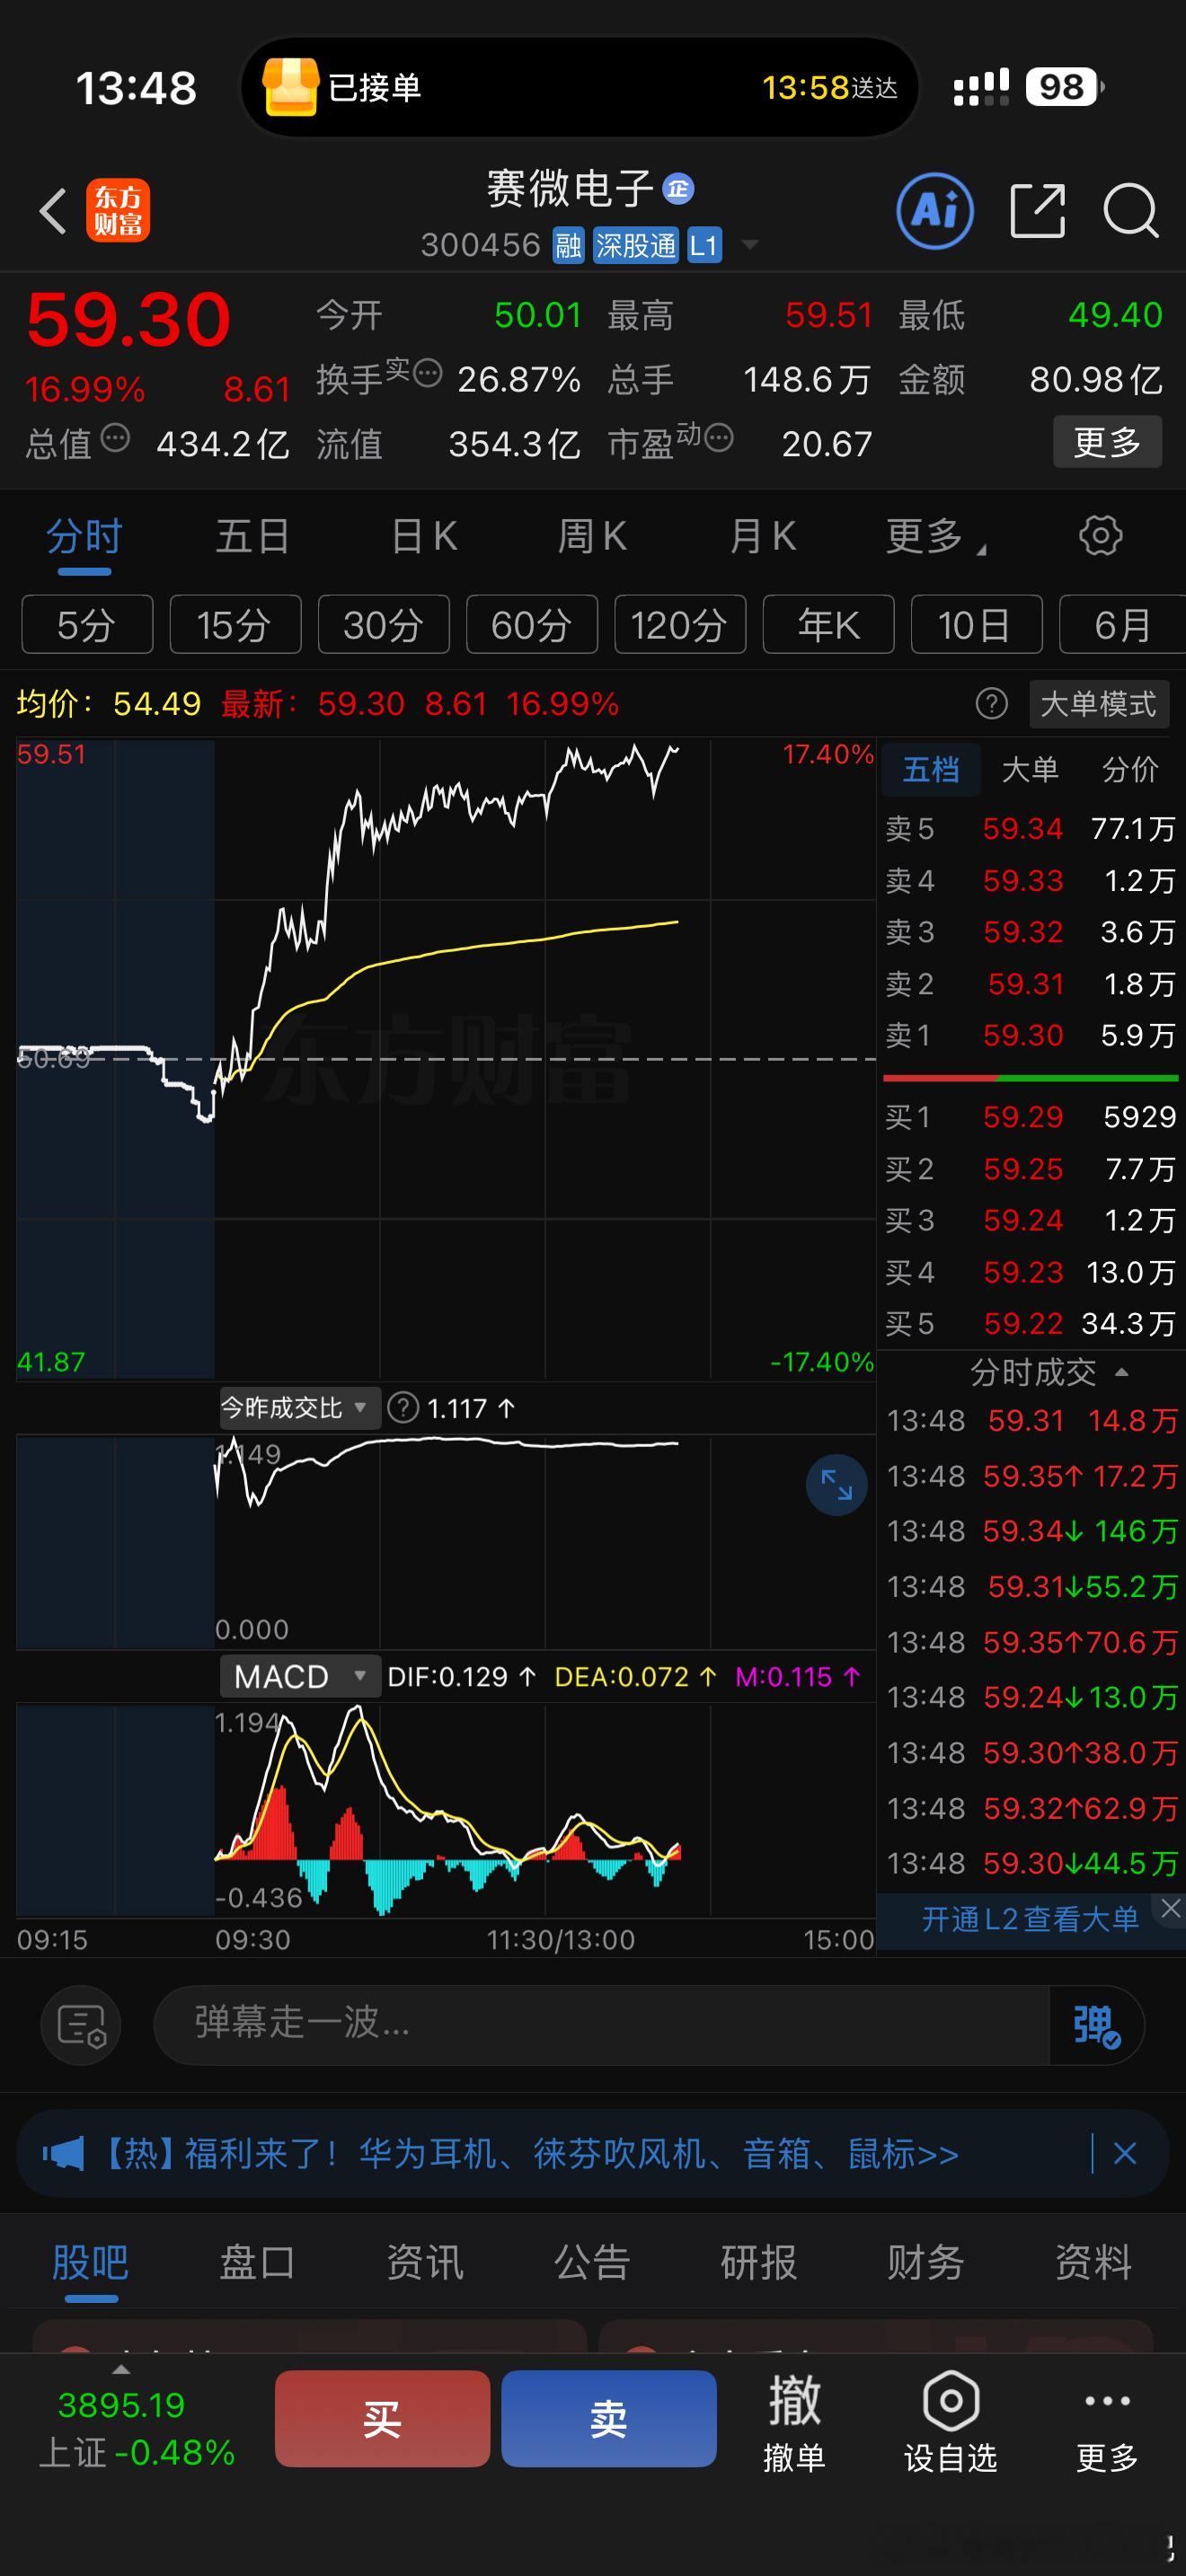Tap the megaphone icon in the announcement

click(63, 2154)
